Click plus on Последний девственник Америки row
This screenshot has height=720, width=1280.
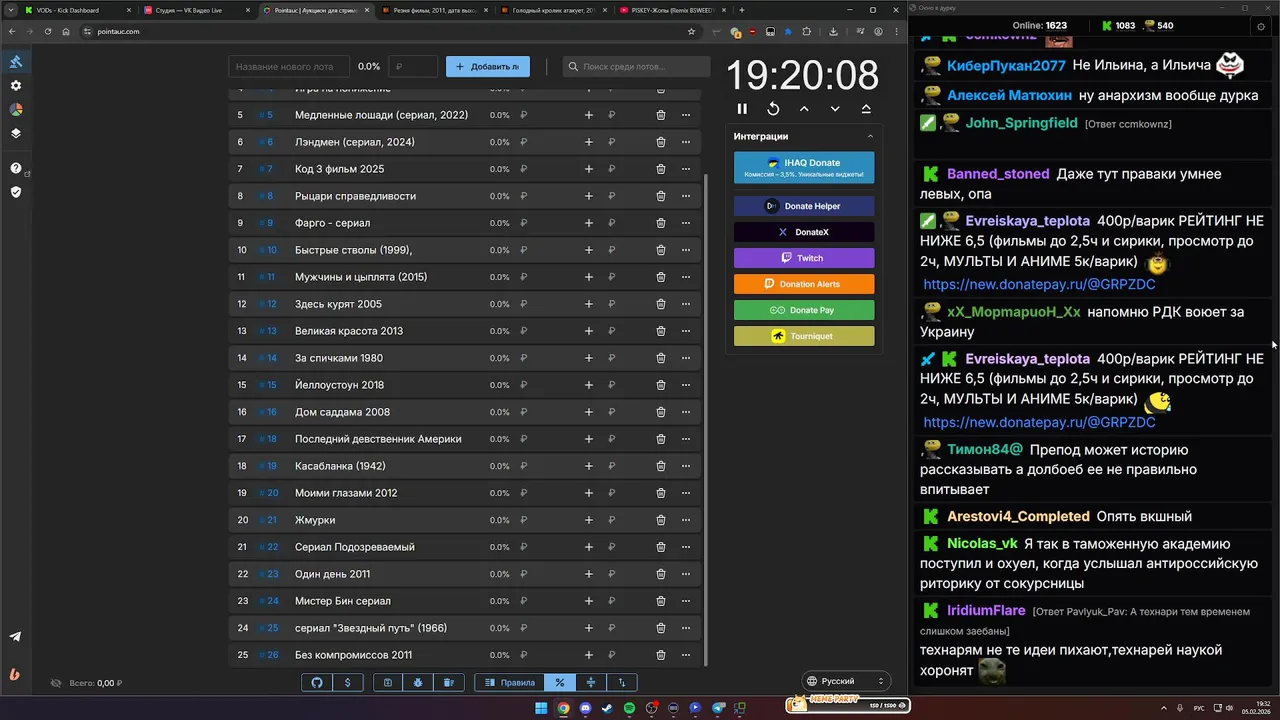pos(589,439)
